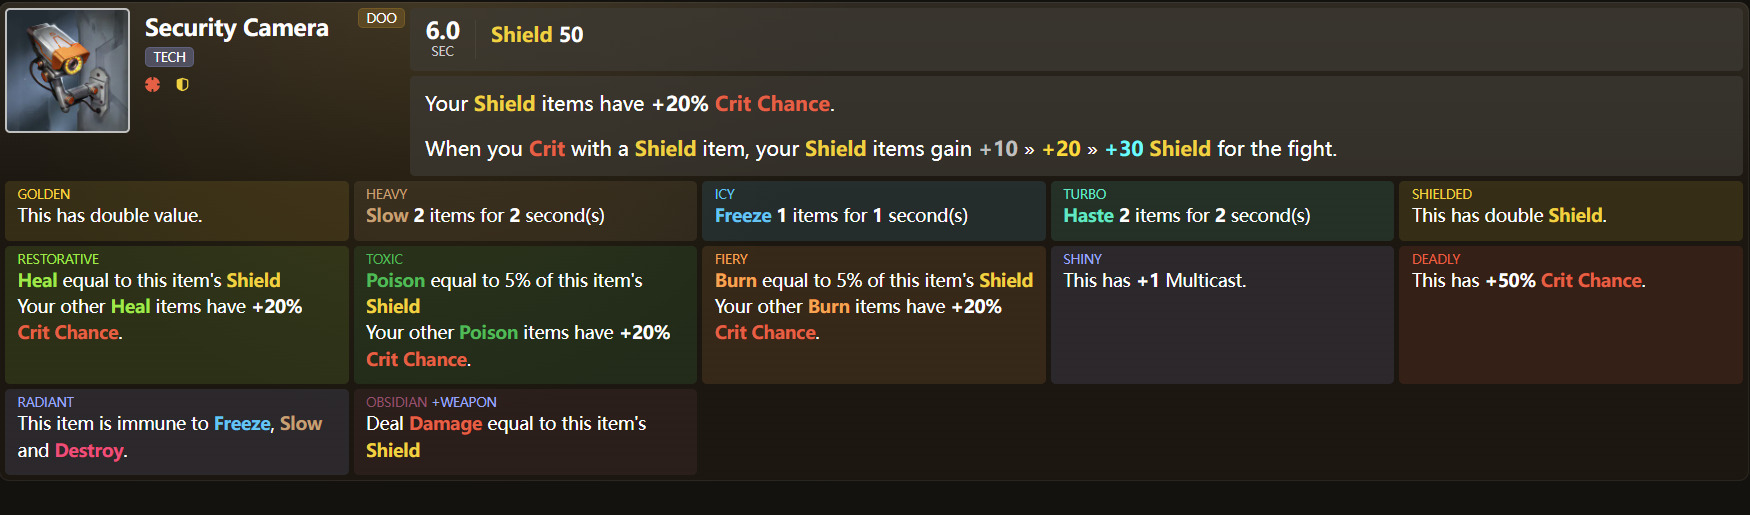Image resolution: width=1750 pixels, height=515 pixels.
Task: Click the 6.0 SEC cooldown display
Action: point(442,38)
